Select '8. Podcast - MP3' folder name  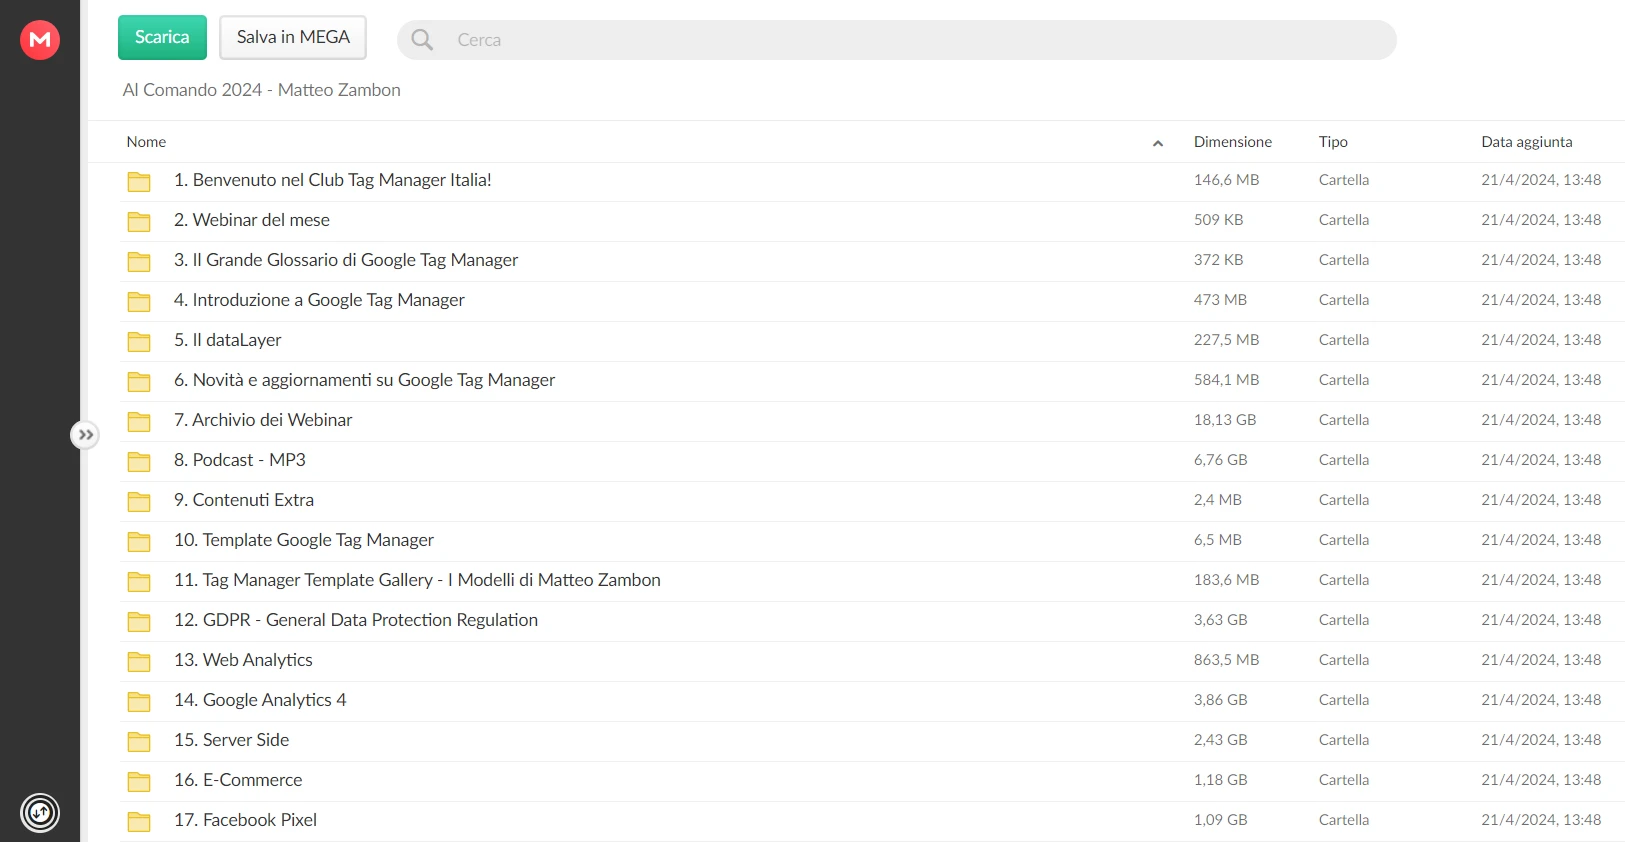[x=240, y=460]
